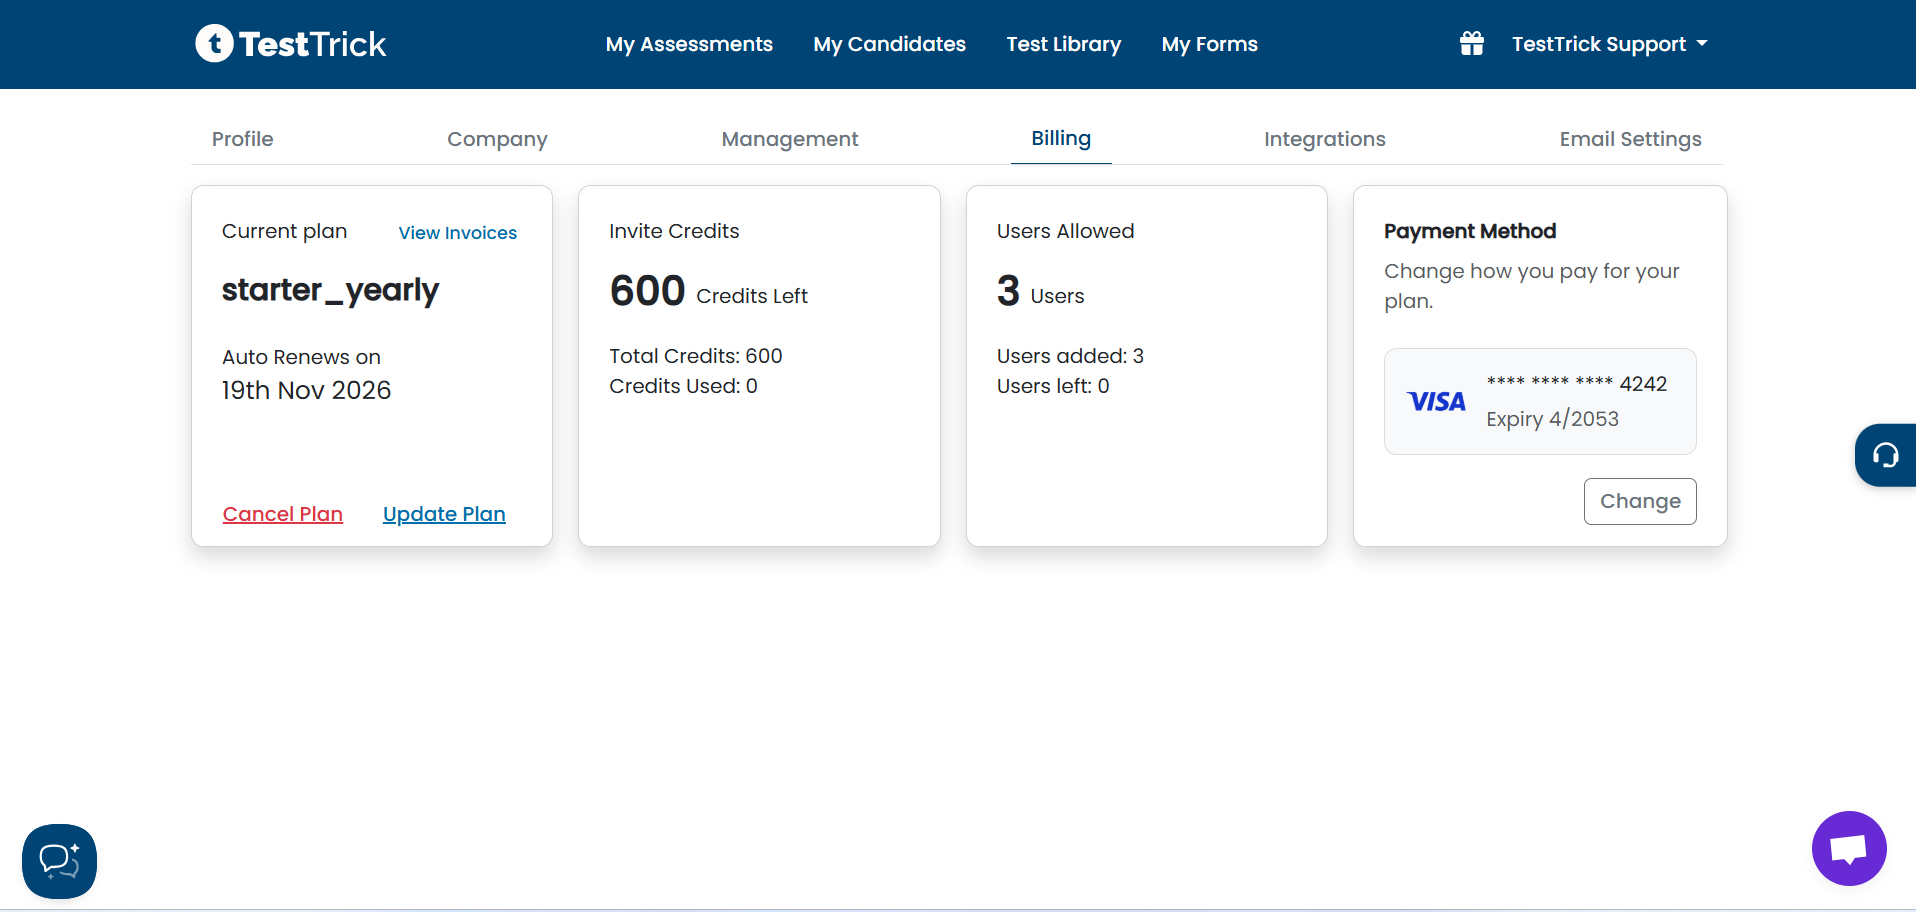This screenshot has height=912, width=1916.
Task: Click the 3 Users count
Action: pyautogui.click(x=1040, y=292)
